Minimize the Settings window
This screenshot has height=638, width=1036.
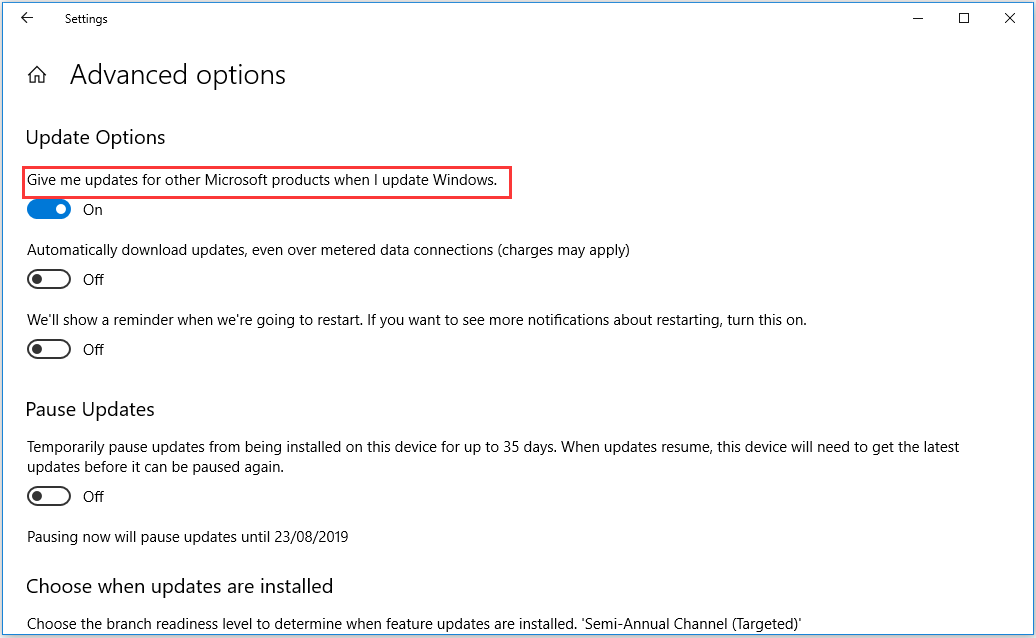pyautogui.click(x=918, y=18)
